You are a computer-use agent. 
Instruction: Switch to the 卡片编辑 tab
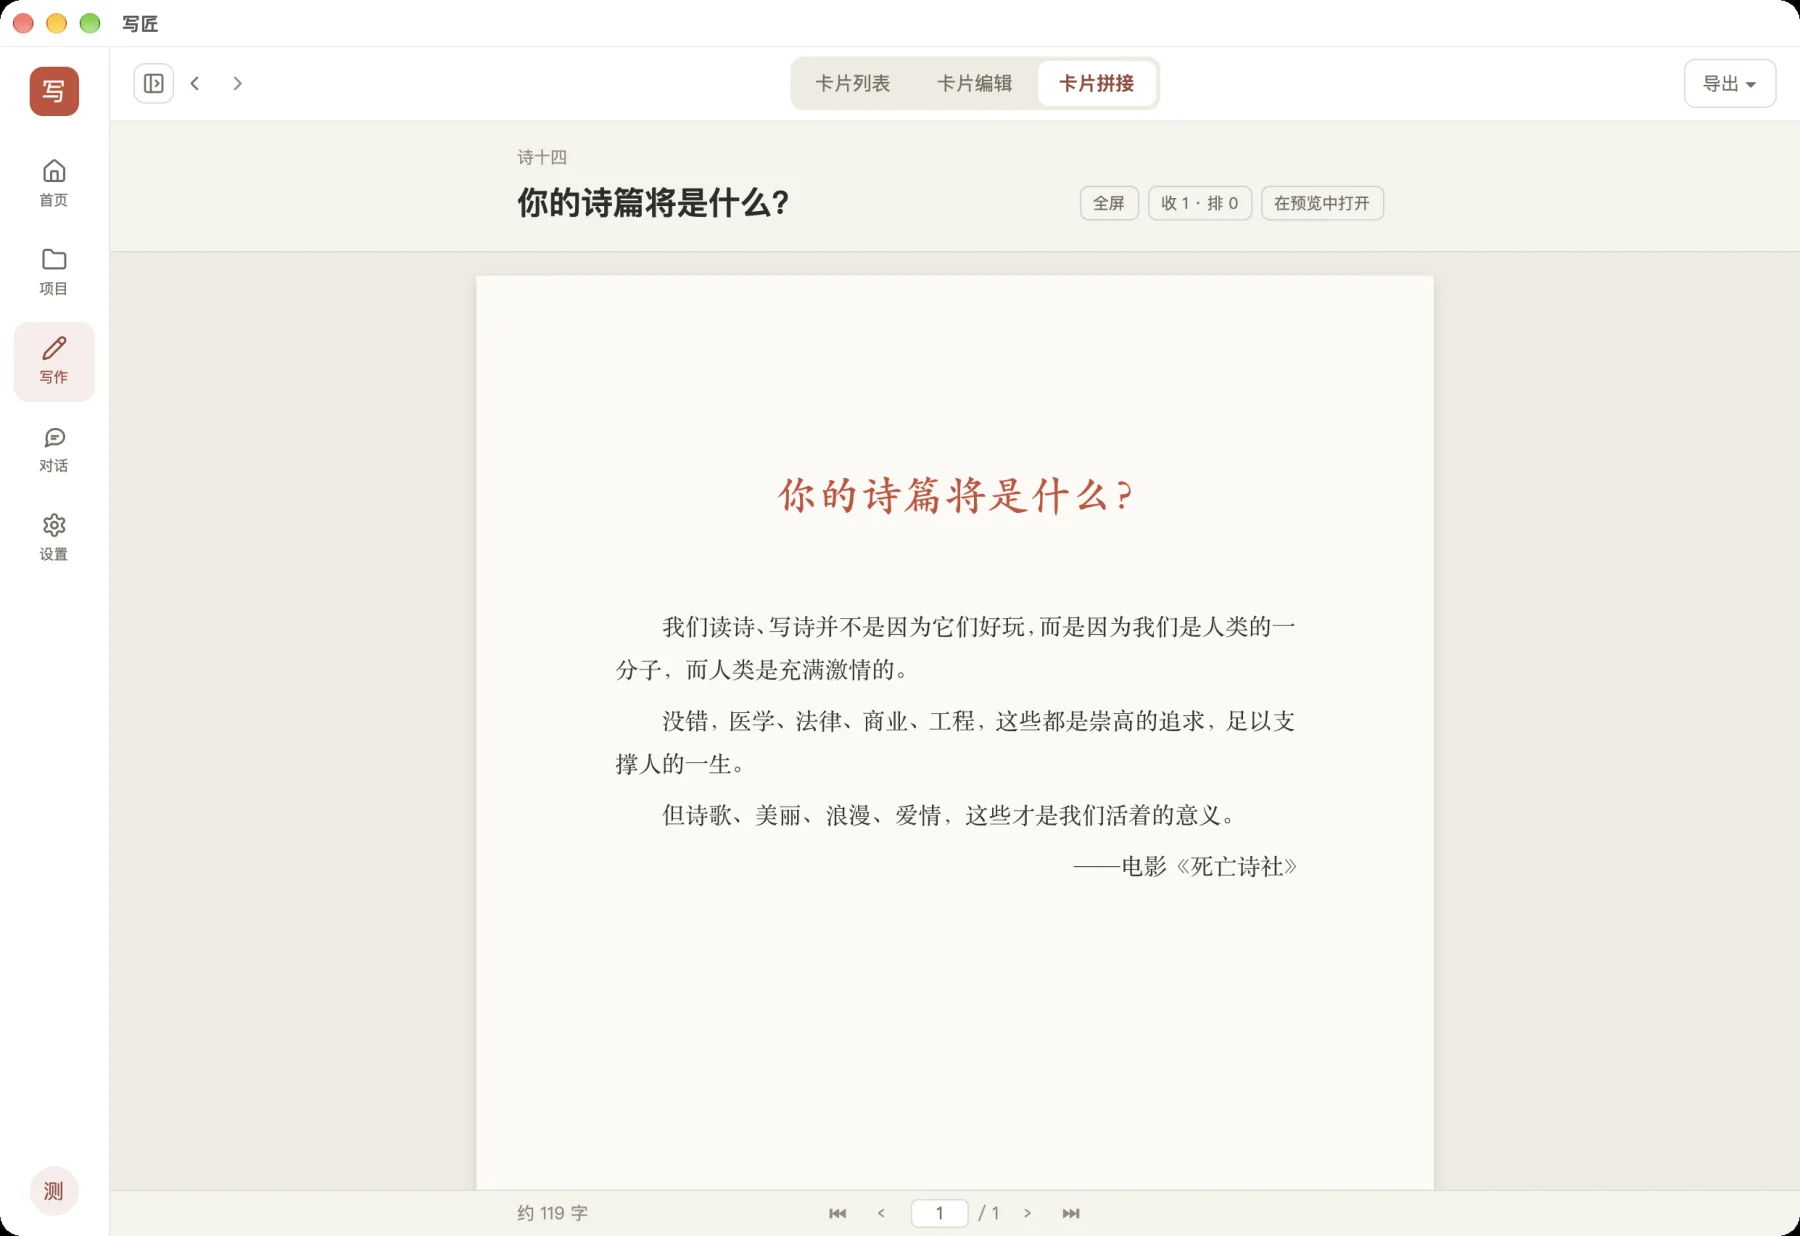click(x=975, y=83)
